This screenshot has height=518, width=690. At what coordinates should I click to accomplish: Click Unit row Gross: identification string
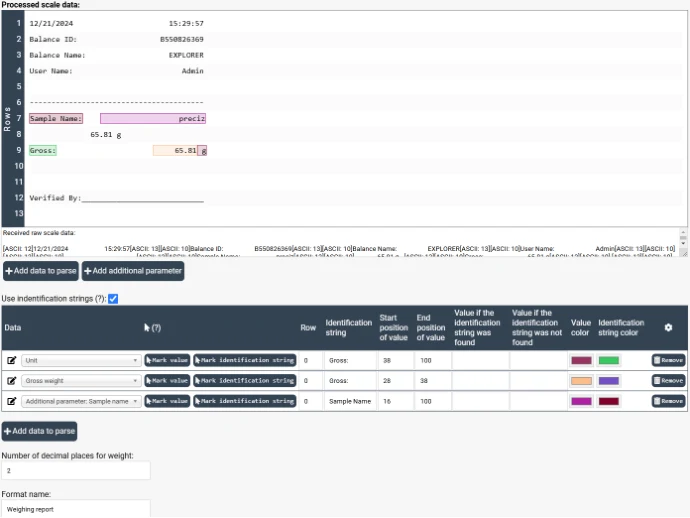tap(350, 360)
